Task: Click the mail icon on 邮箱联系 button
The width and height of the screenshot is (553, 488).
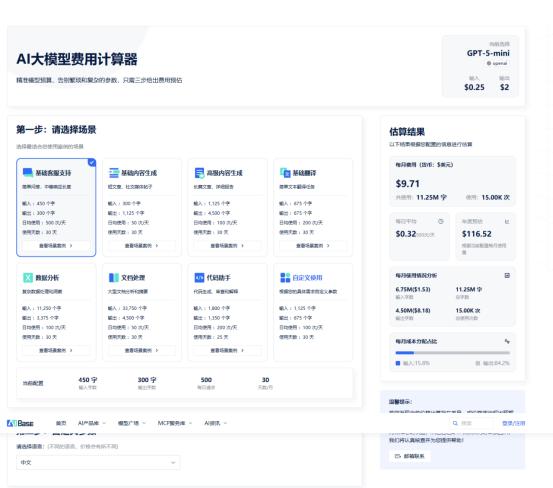Action: click(398, 456)
